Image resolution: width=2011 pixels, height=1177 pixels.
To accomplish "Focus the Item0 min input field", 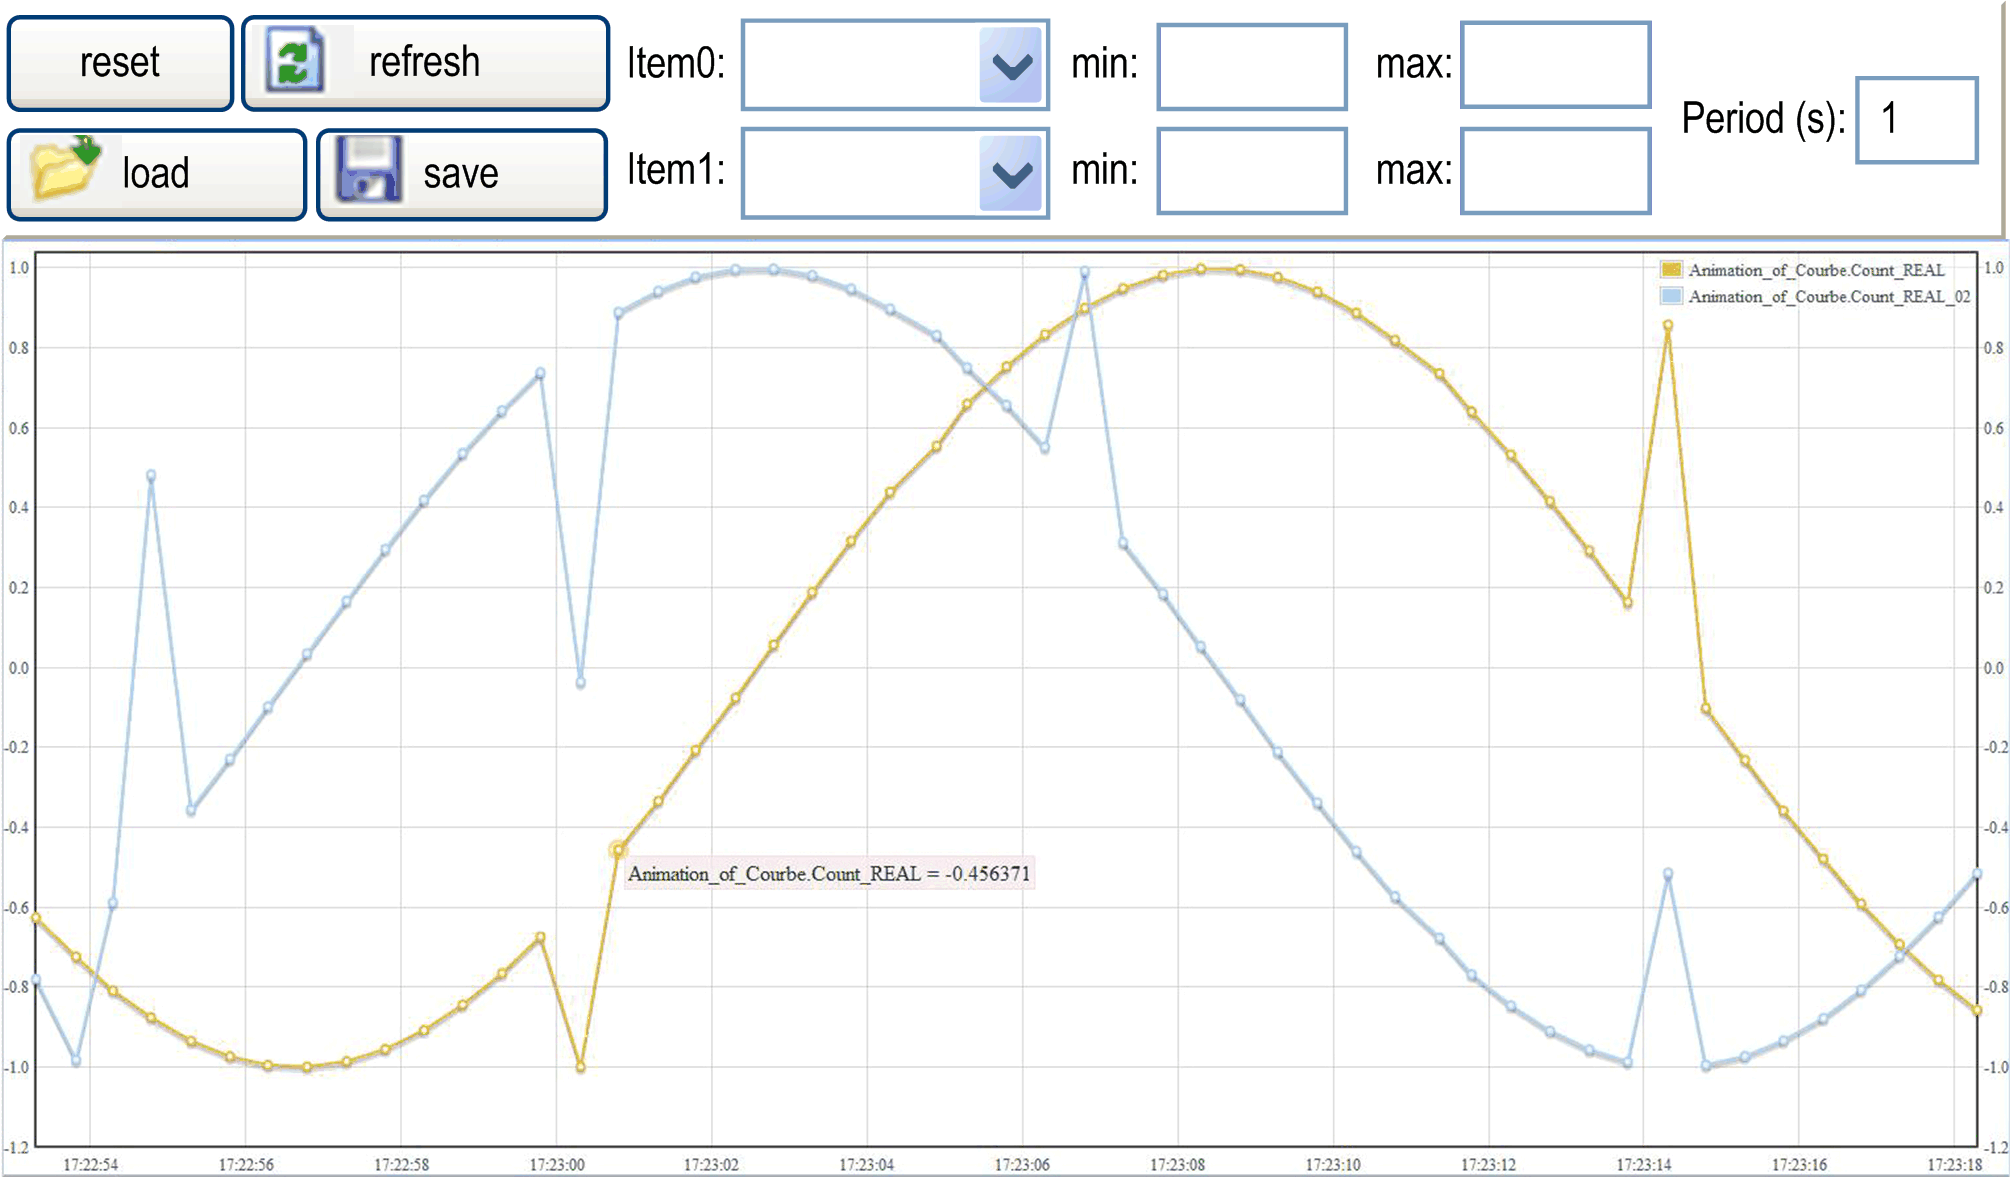I will coord(1251,66).
